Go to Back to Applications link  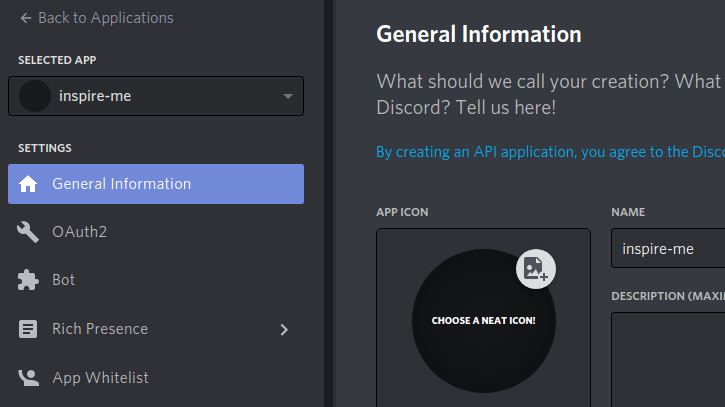pos(106,18)
